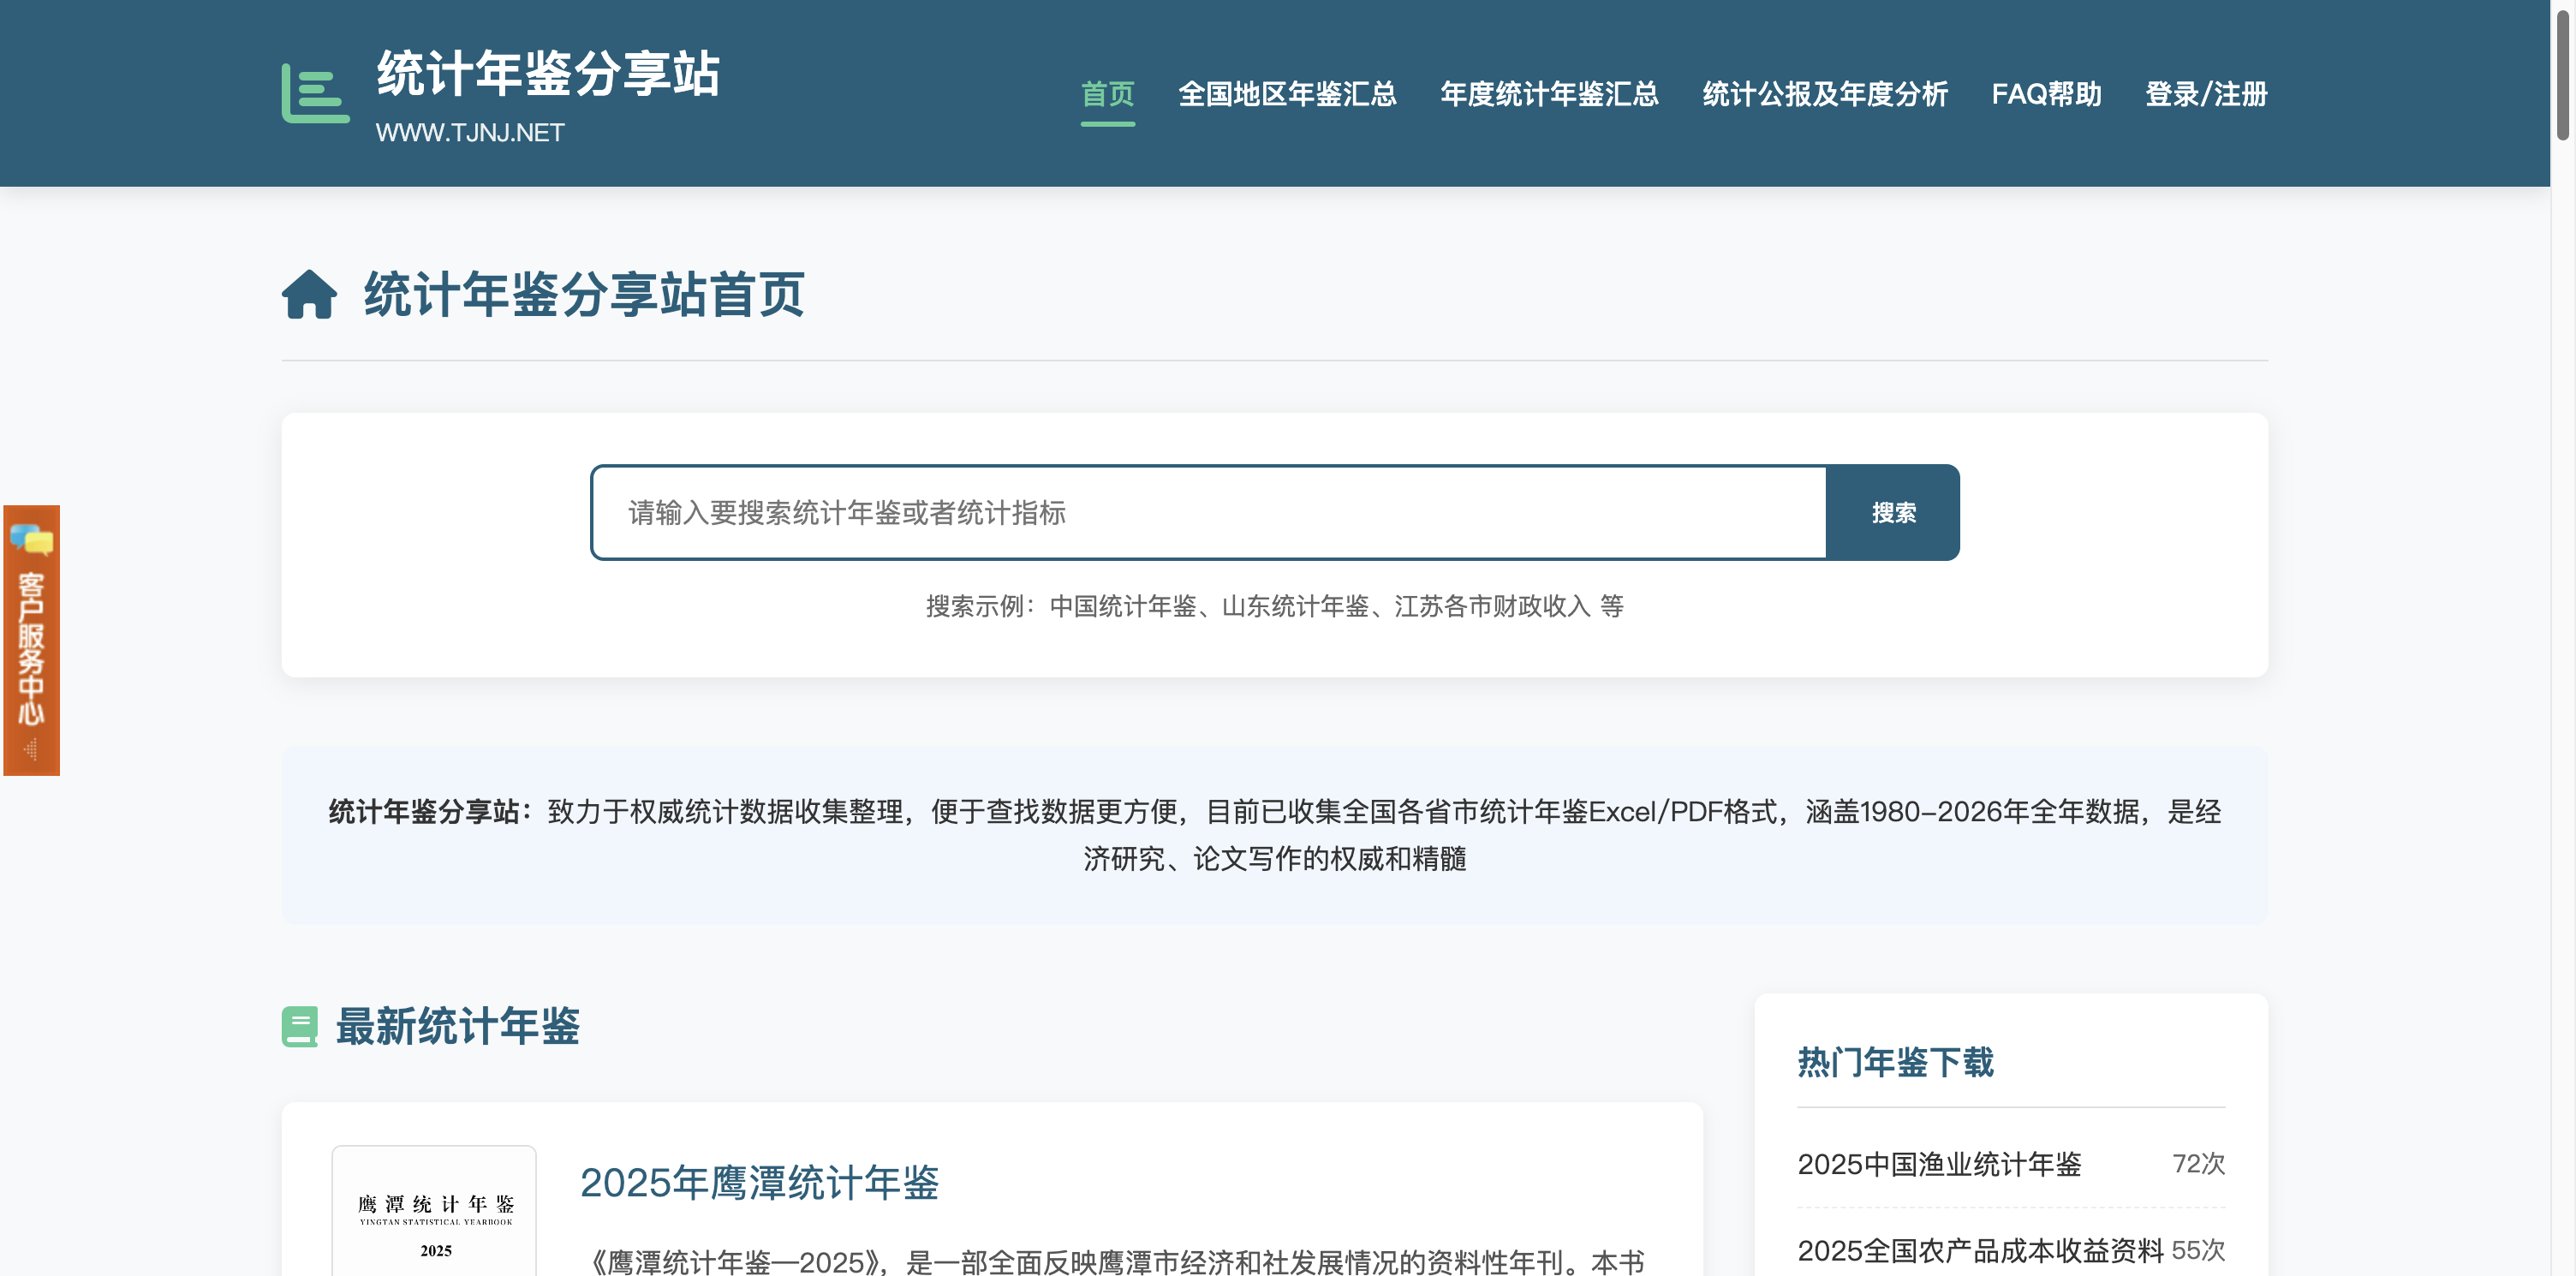Viewport: 2576px width, 1276px height.
Task: Select 统计公报及年度分析 in navigation
Action: coord(1825,94)
